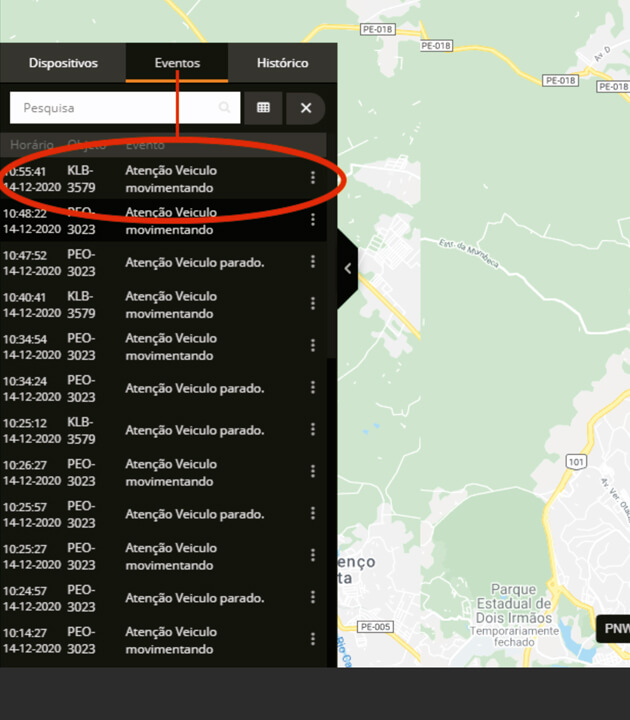Open options menu for 10:48:22 event

(313, 220)
